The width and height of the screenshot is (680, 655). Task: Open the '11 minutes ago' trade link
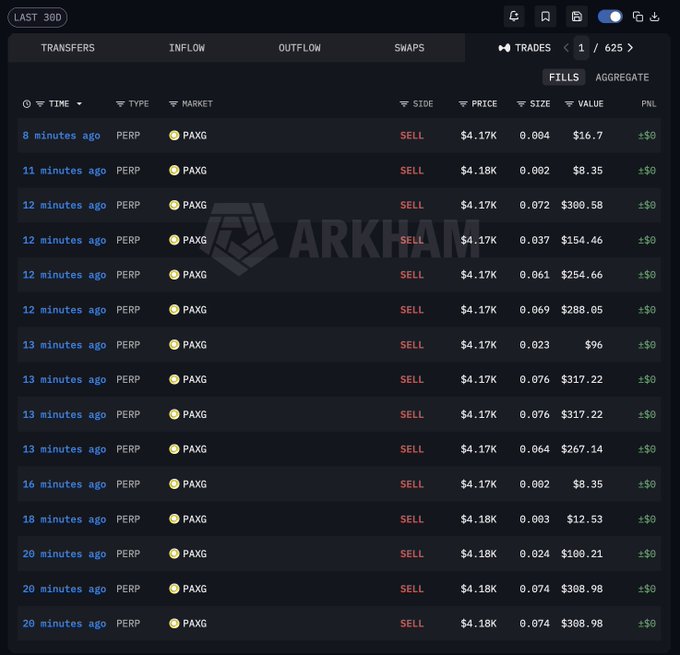click(64, 170)
